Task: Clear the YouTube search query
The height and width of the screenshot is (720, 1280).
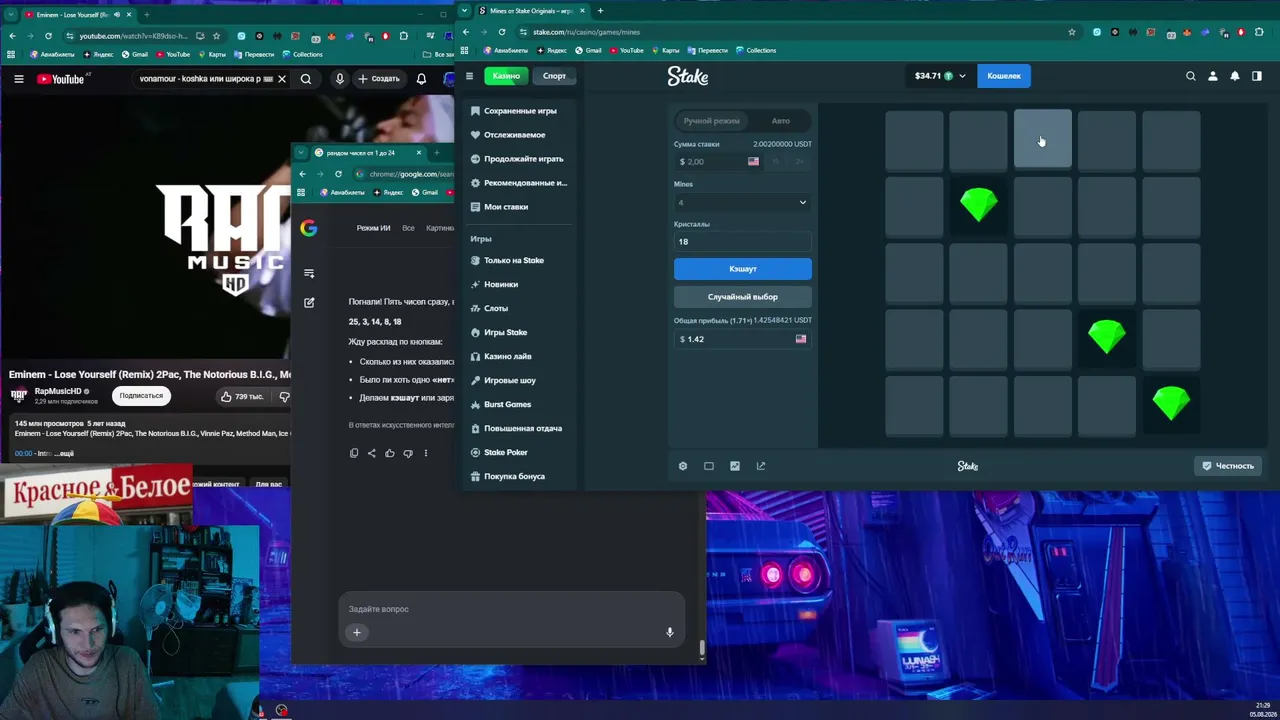Action: point(282,79)
